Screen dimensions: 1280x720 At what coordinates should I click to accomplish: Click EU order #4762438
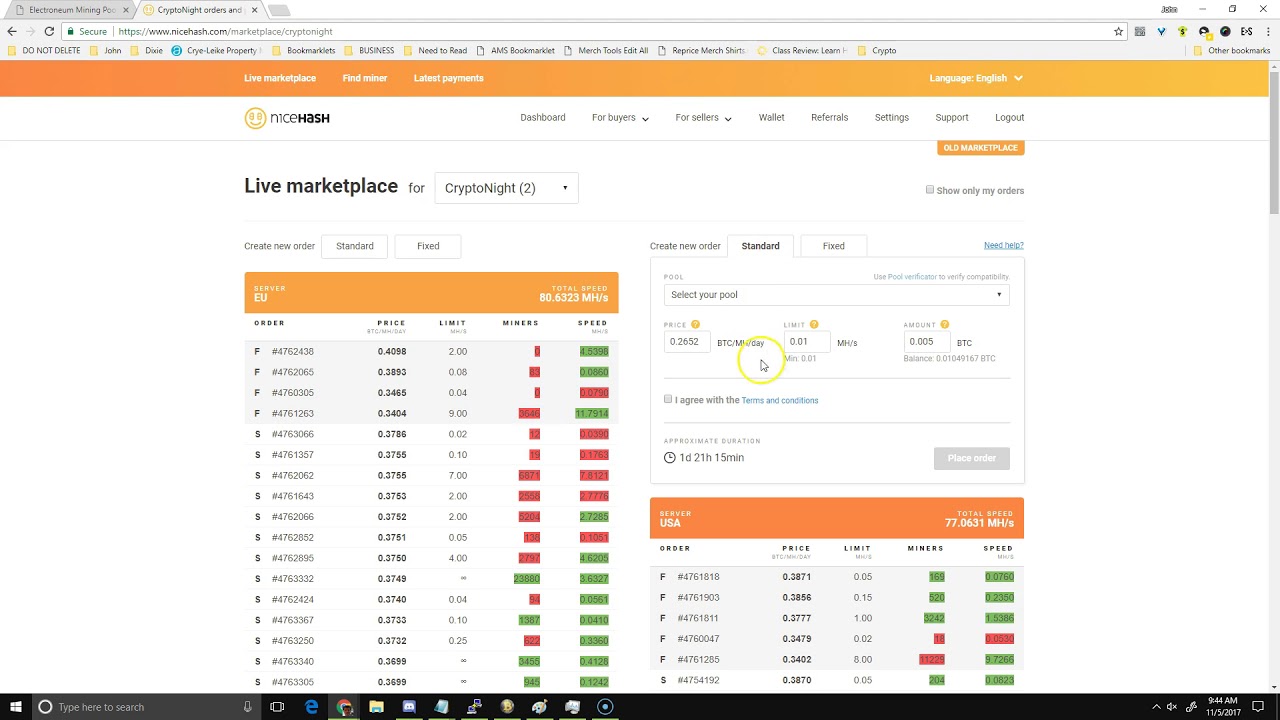pos(431,352)
